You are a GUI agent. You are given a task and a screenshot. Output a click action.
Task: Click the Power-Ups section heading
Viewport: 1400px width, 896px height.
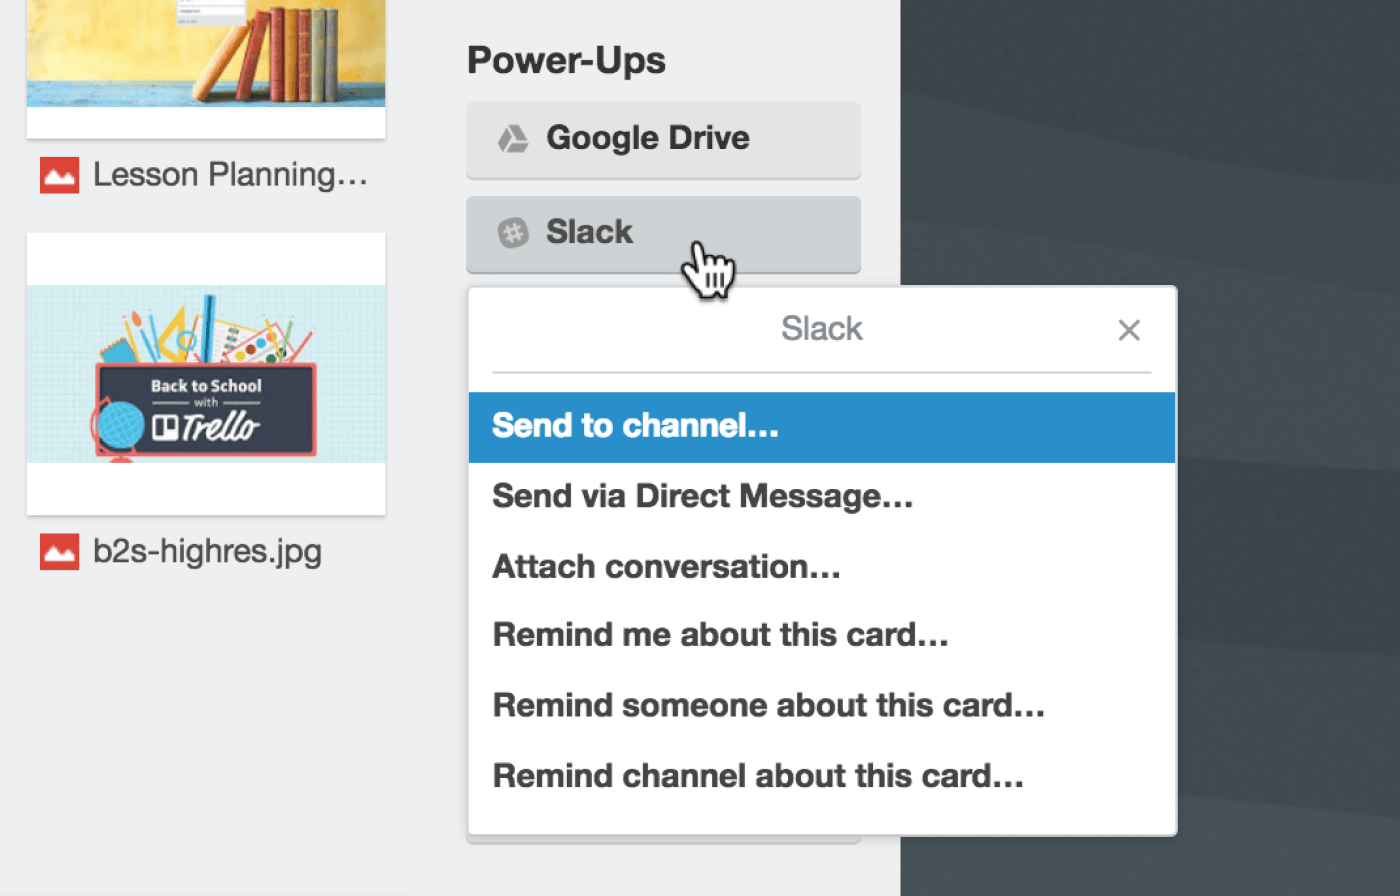point(566,60)
